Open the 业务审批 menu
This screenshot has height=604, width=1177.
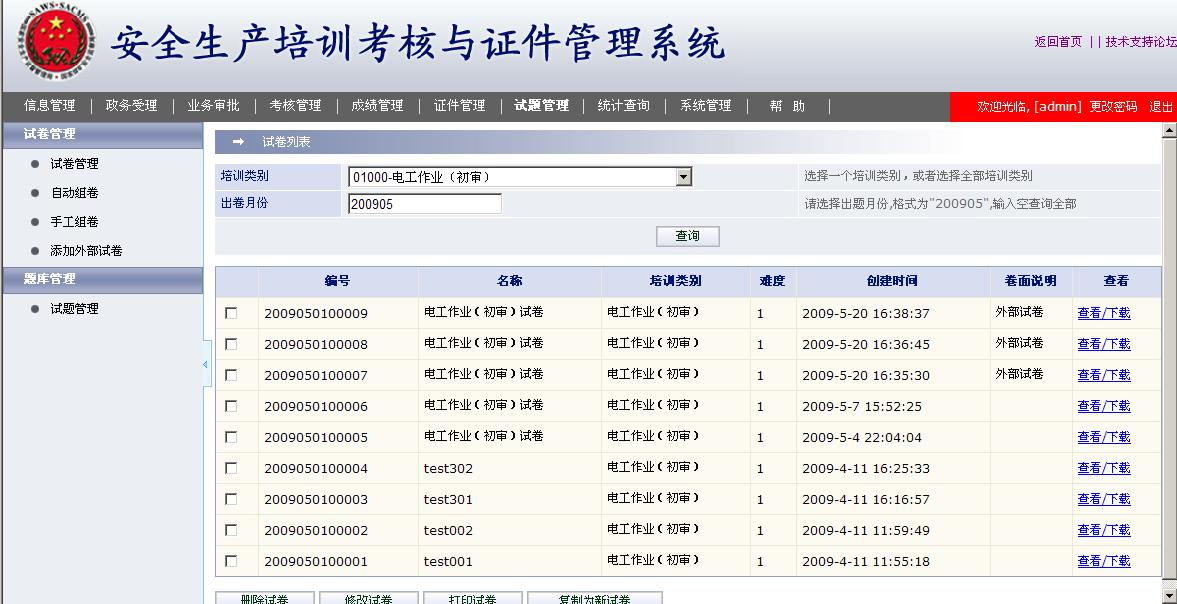pyautogui.click(x=213, y=106)
